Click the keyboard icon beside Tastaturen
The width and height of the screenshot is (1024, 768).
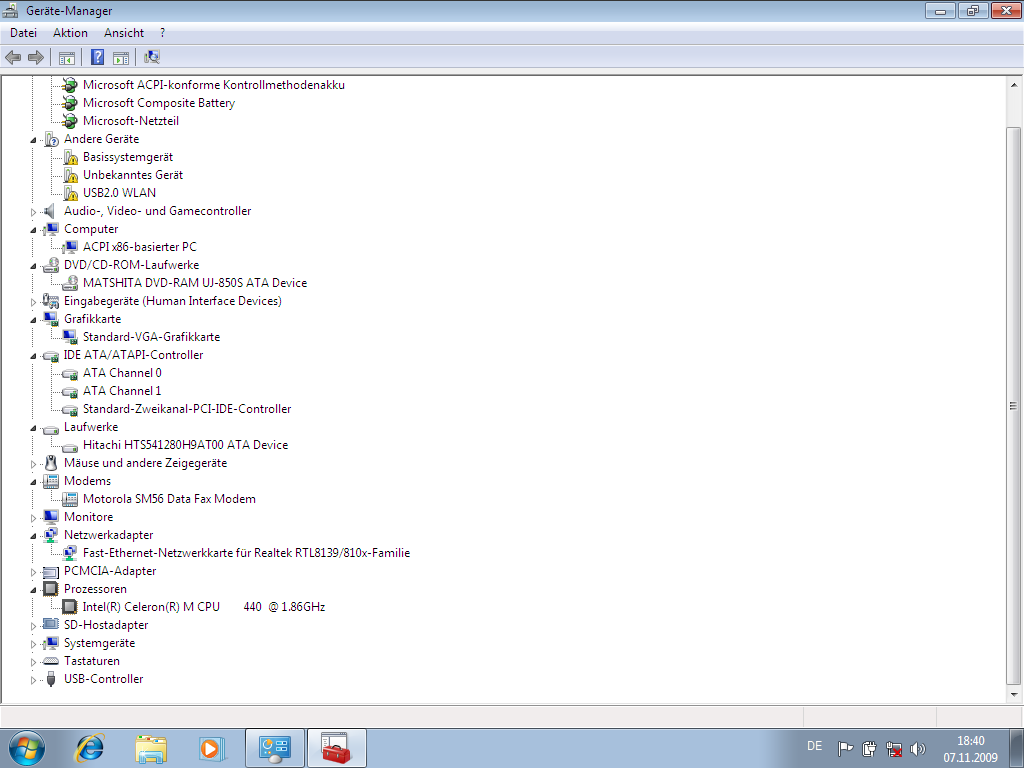click(50, 662)
